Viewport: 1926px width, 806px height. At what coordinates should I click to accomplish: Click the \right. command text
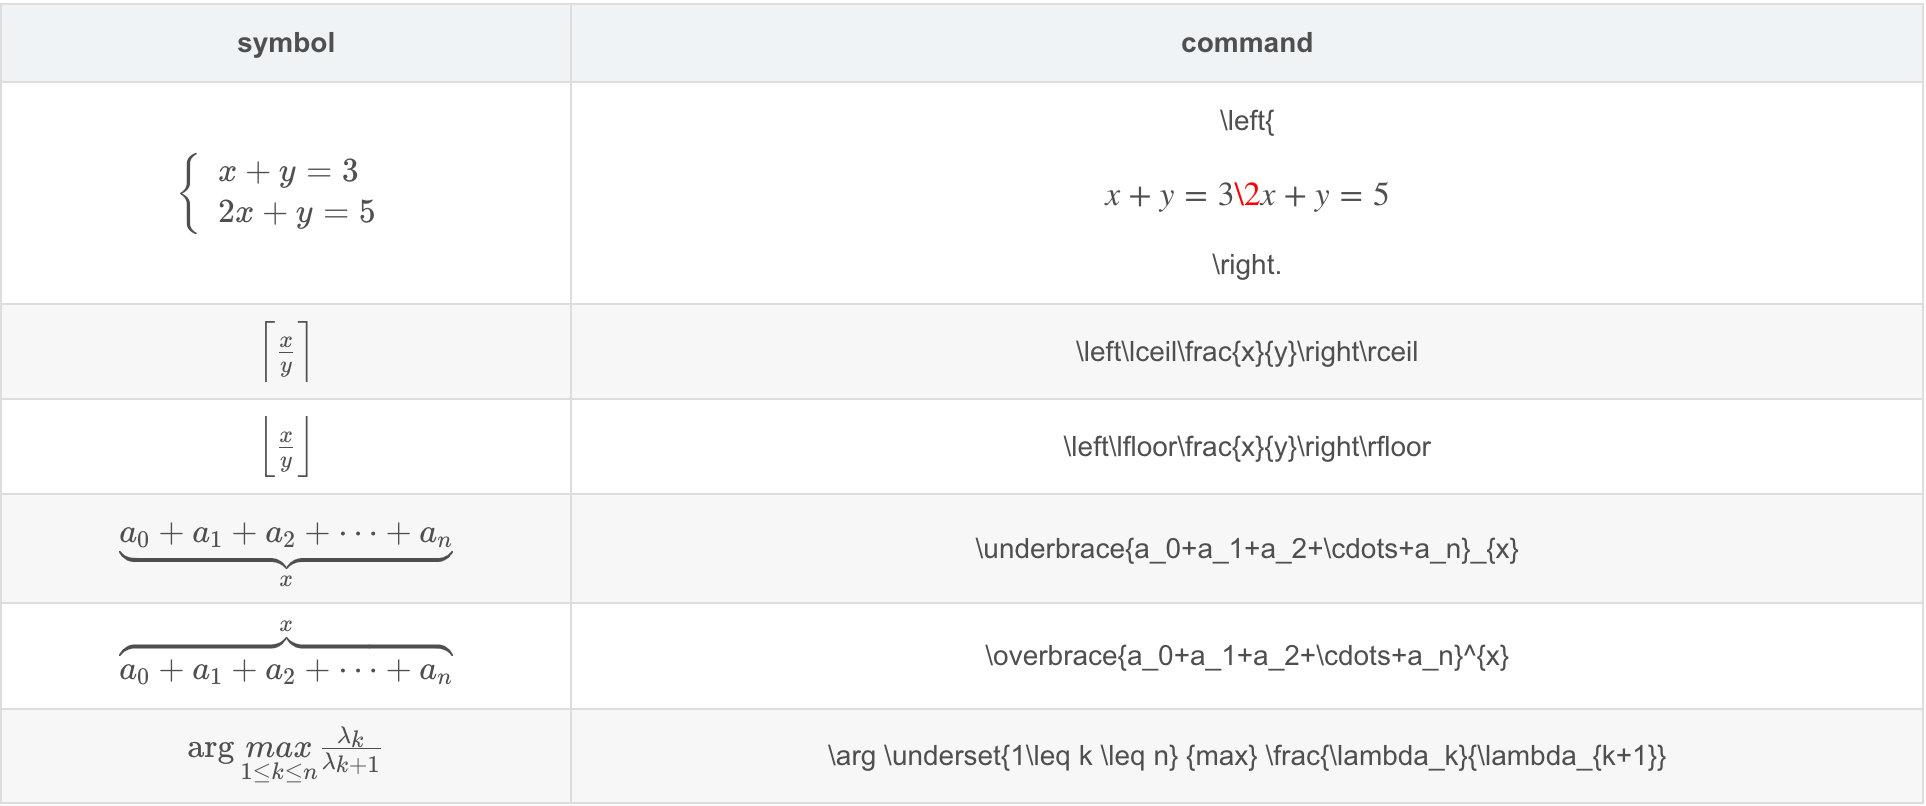(x=1246, y=265)
